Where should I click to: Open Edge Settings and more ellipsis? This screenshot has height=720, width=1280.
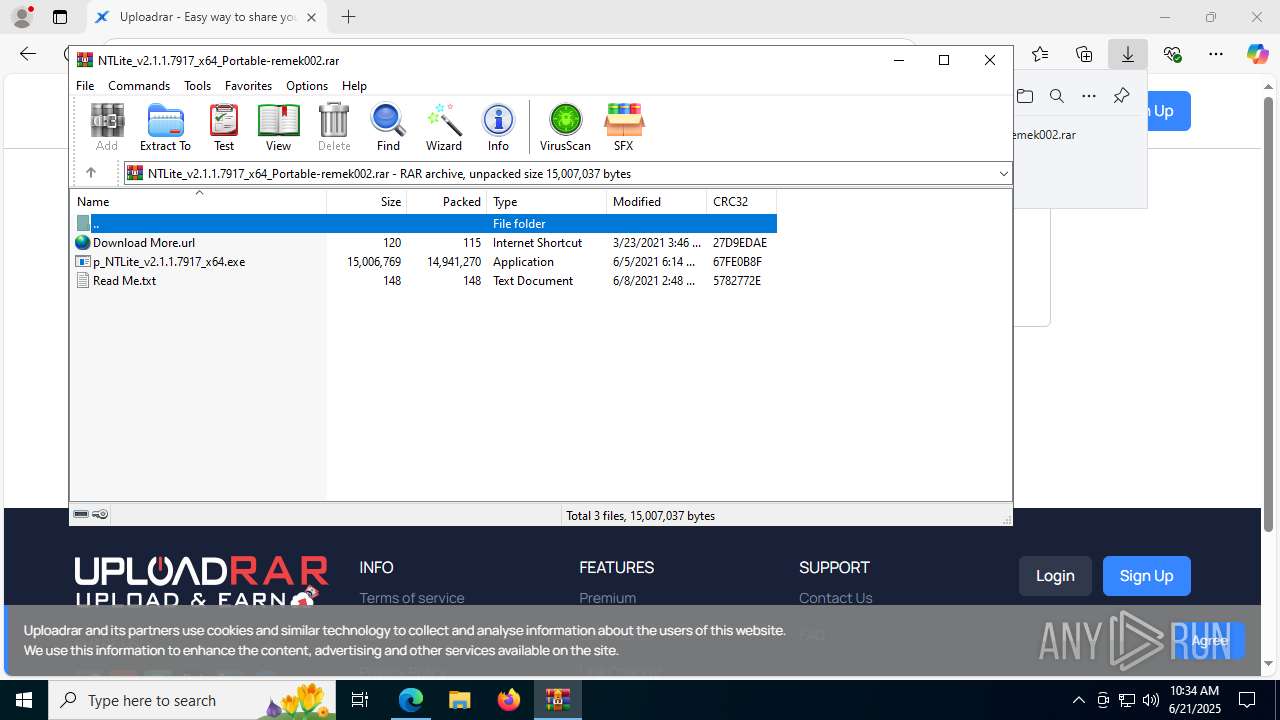coord(1215,54)
